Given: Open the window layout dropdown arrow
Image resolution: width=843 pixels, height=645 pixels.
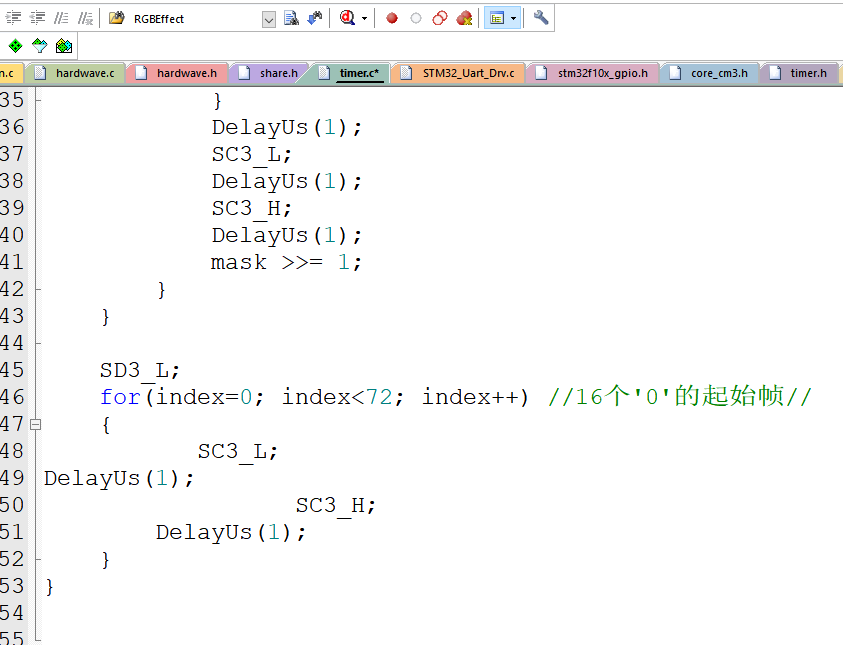Looking at the screenshot, I should 514,19.
